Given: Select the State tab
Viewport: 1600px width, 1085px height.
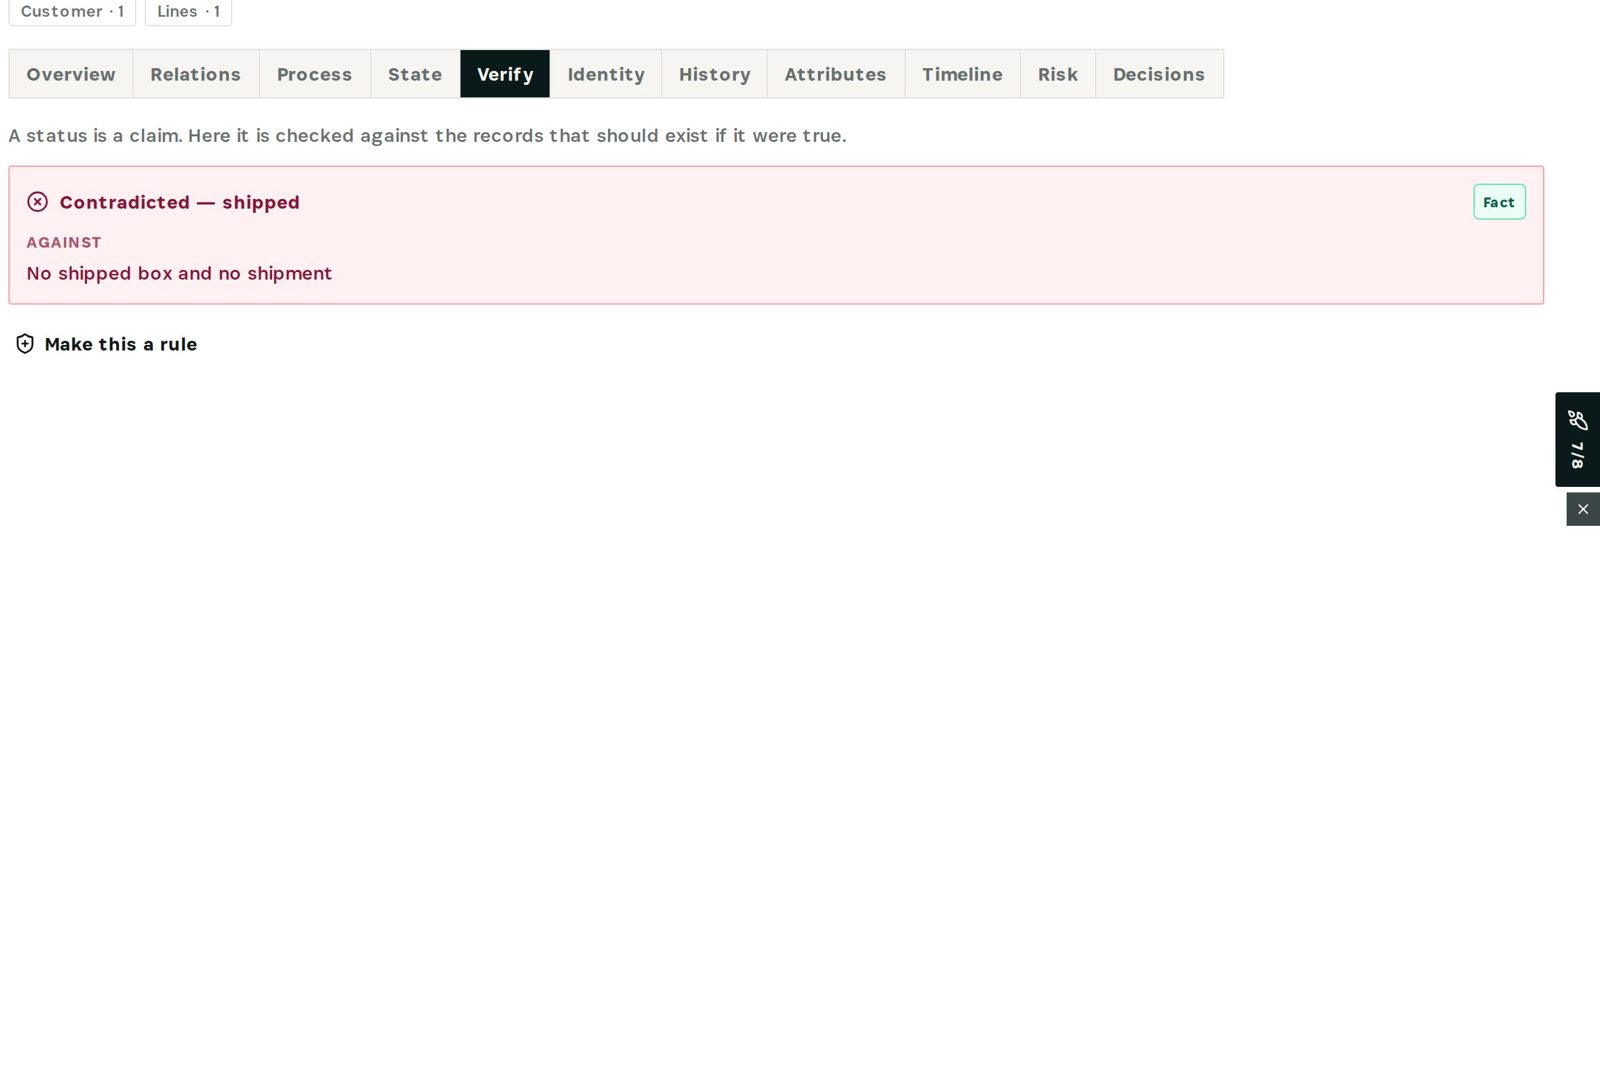Looking at the screenshot, I should 415,74.
